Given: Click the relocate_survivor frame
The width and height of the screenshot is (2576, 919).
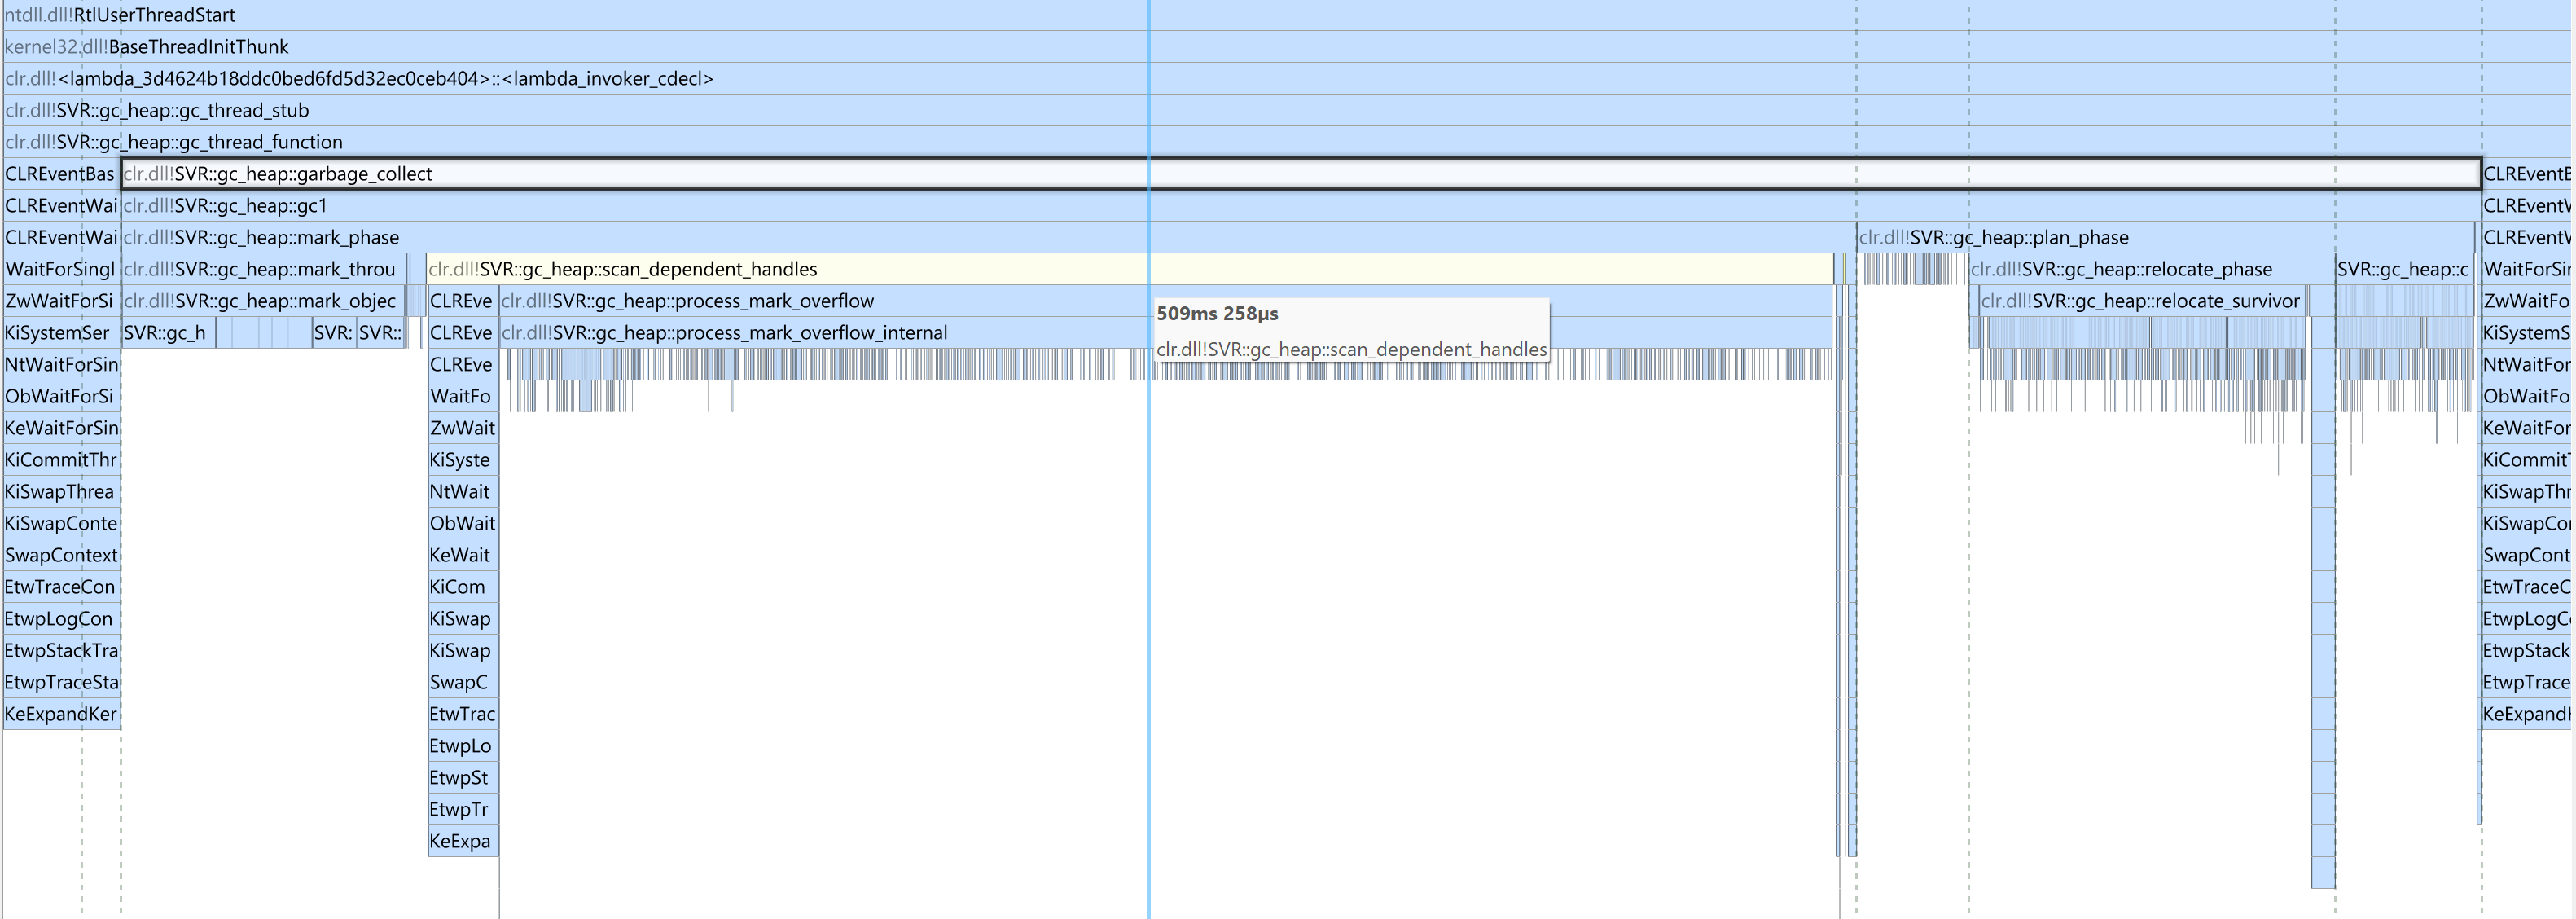Looking at the screenshot, I should click(x=2140, y=301).
